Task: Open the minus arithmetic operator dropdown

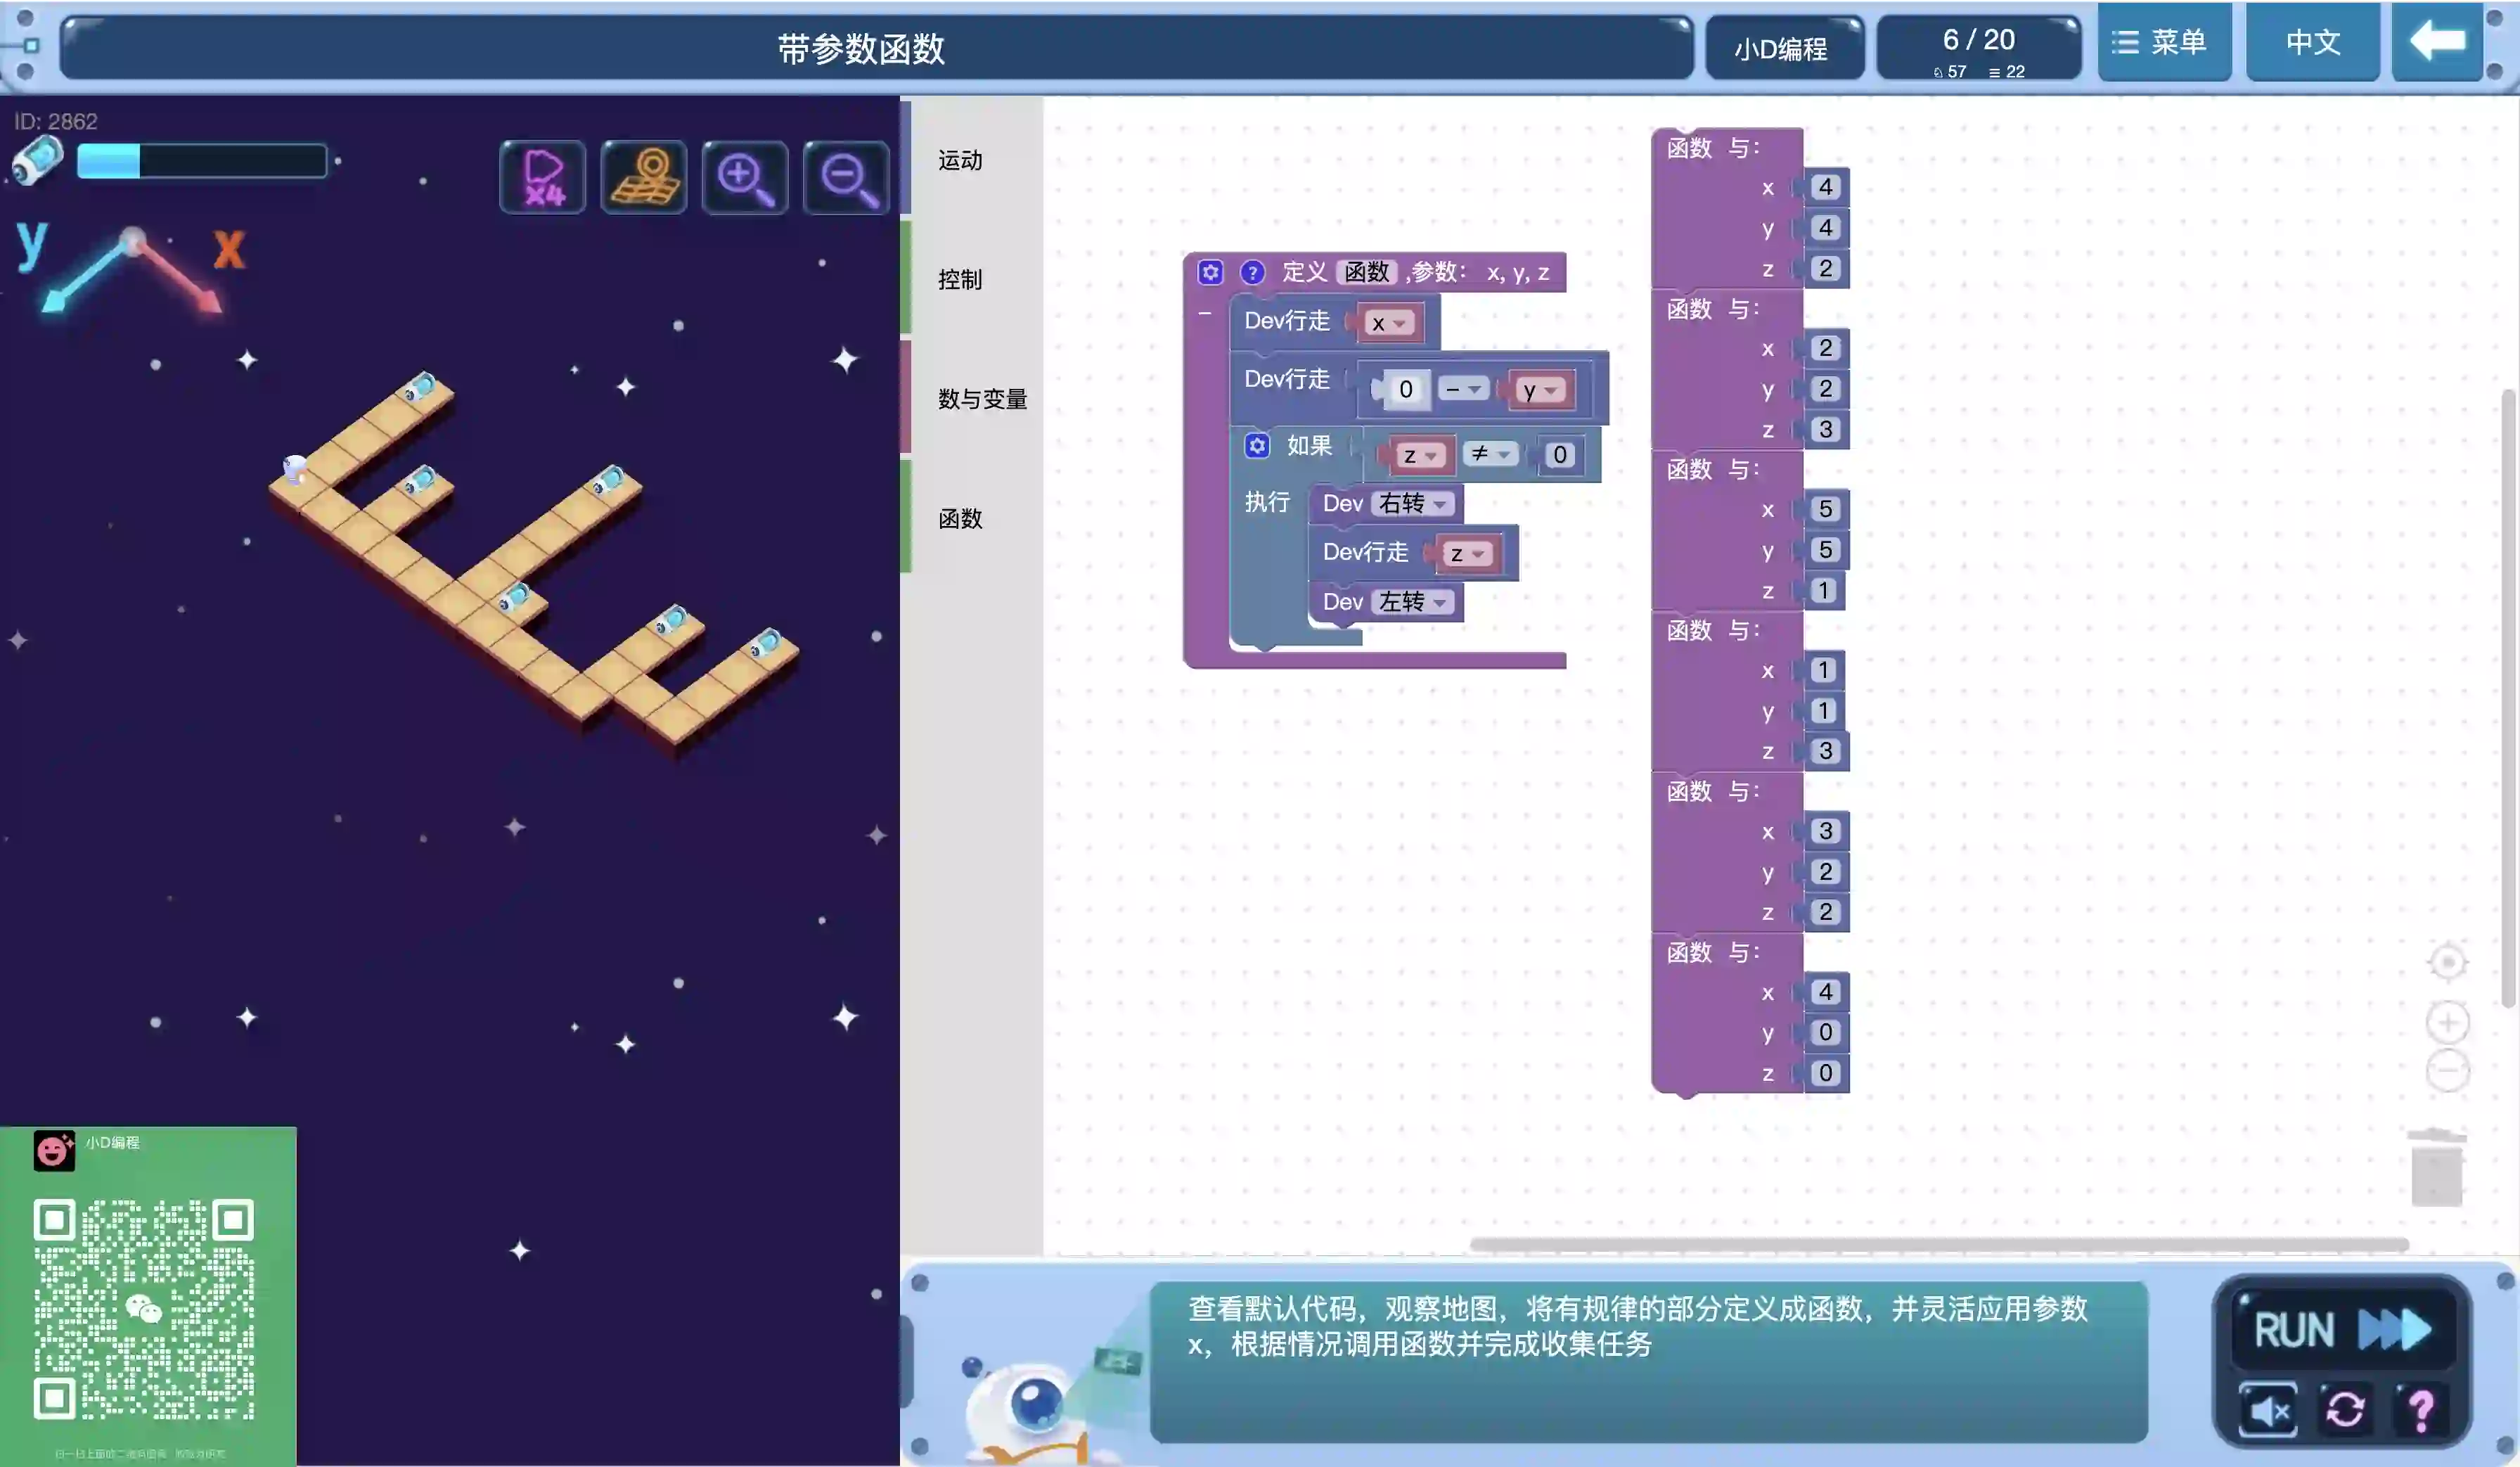Action: tap(1463, 390)
